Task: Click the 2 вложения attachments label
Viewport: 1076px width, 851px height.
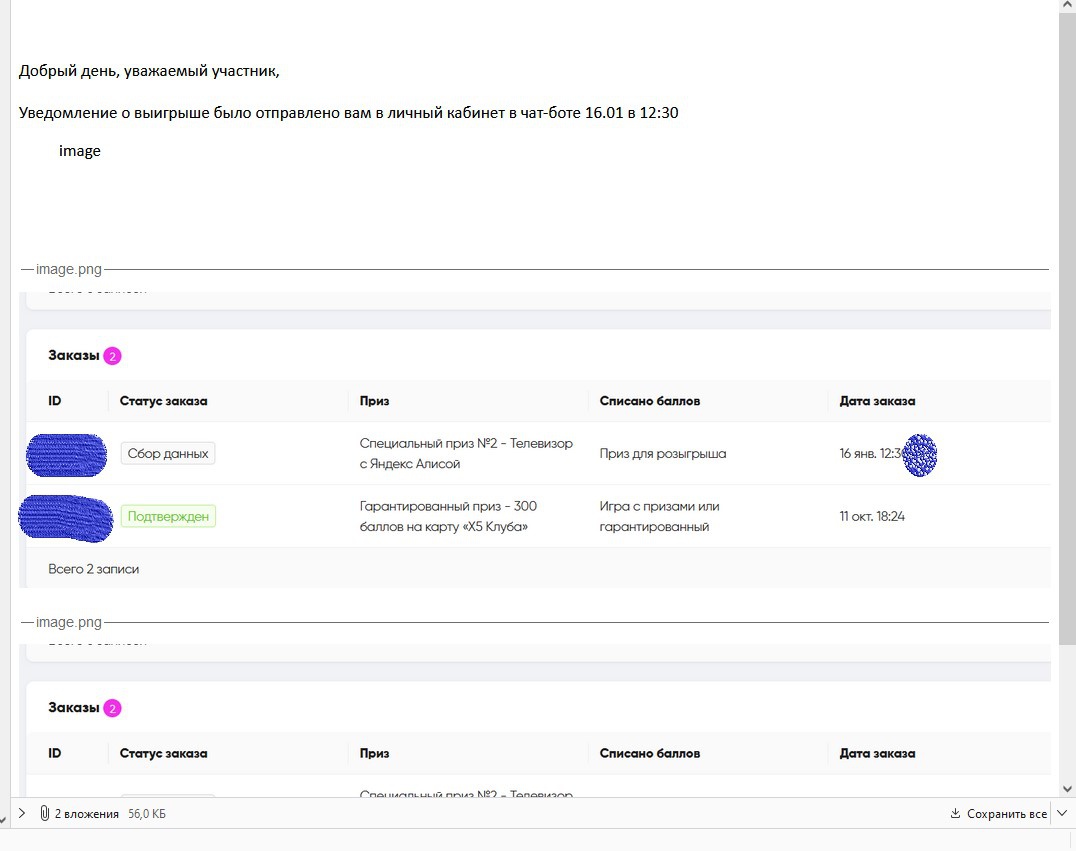Action: (x=86, y=814)
